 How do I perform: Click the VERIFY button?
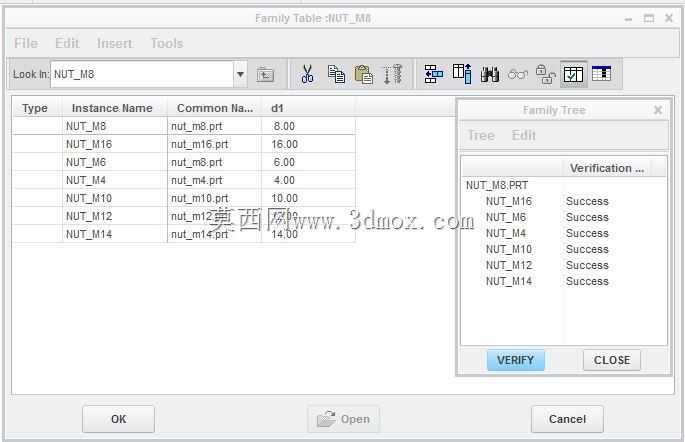click(516, 360)
